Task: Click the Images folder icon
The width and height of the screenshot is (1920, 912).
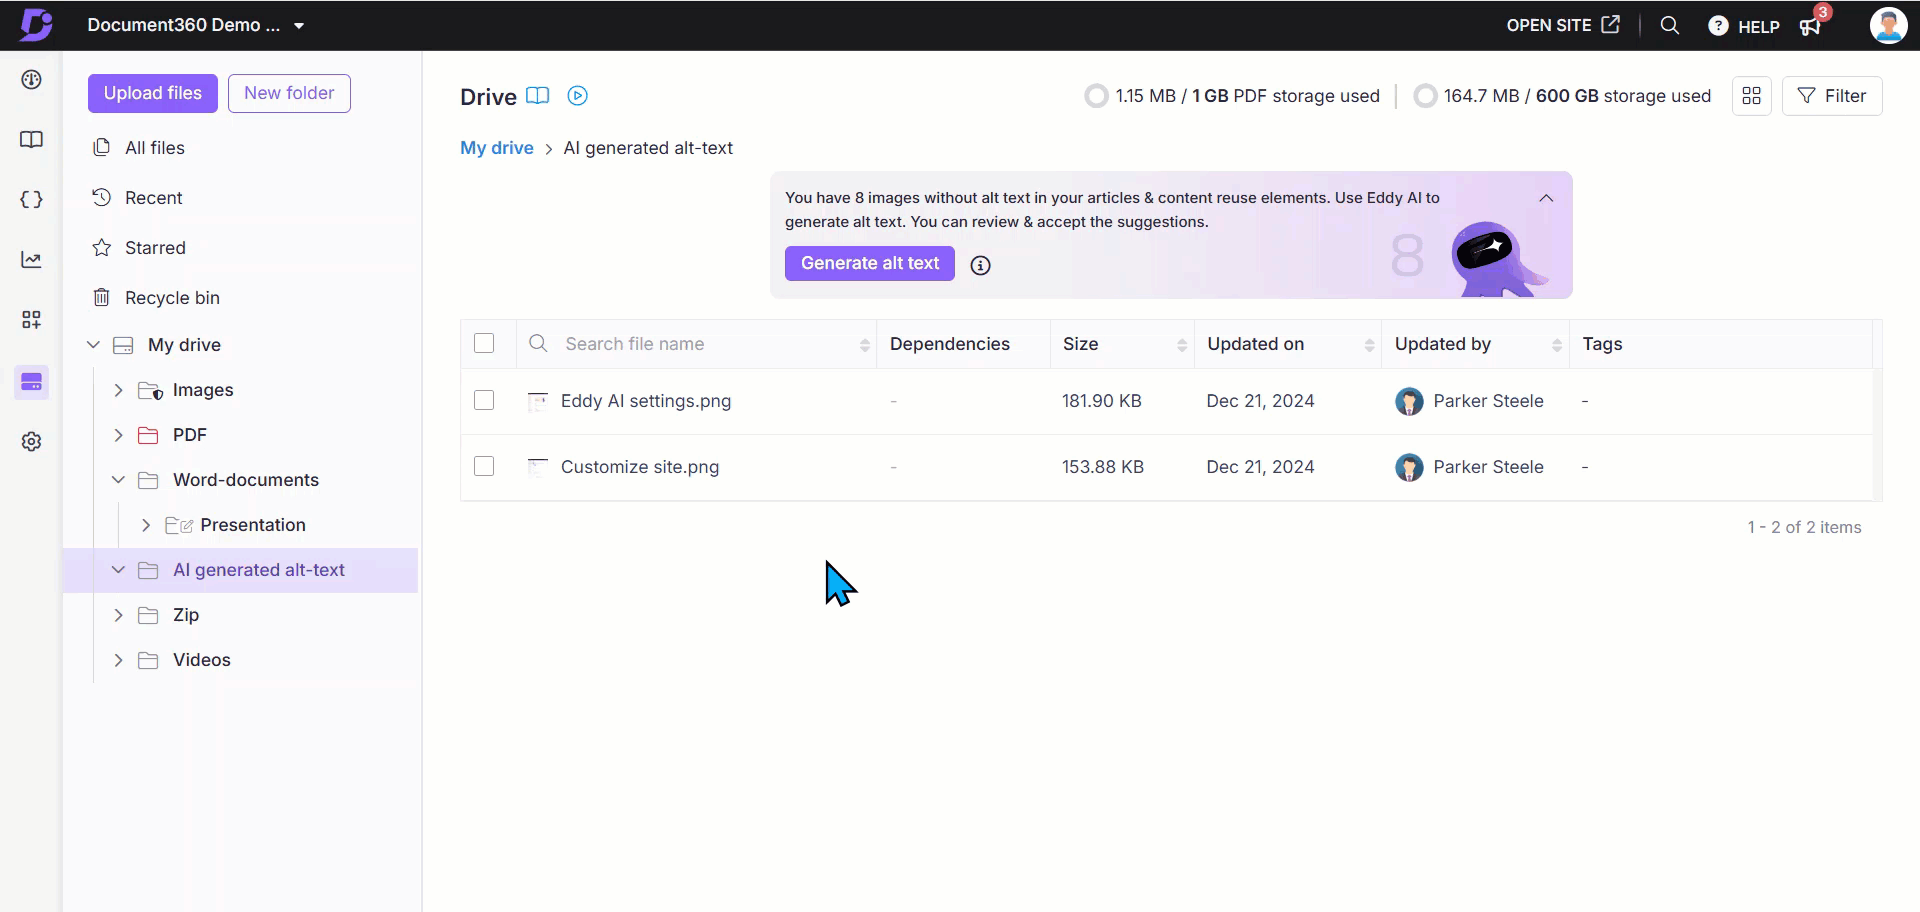Action: [x=150, y=390]
